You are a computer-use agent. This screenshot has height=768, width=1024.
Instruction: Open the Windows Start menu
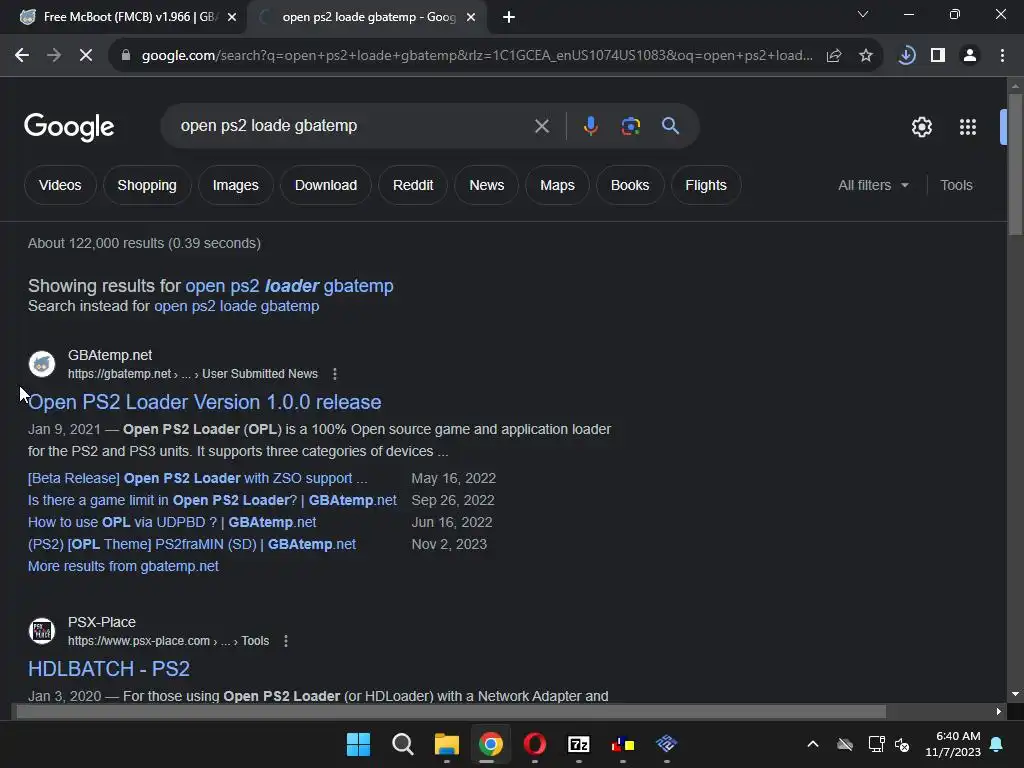[x=358, y=744]
